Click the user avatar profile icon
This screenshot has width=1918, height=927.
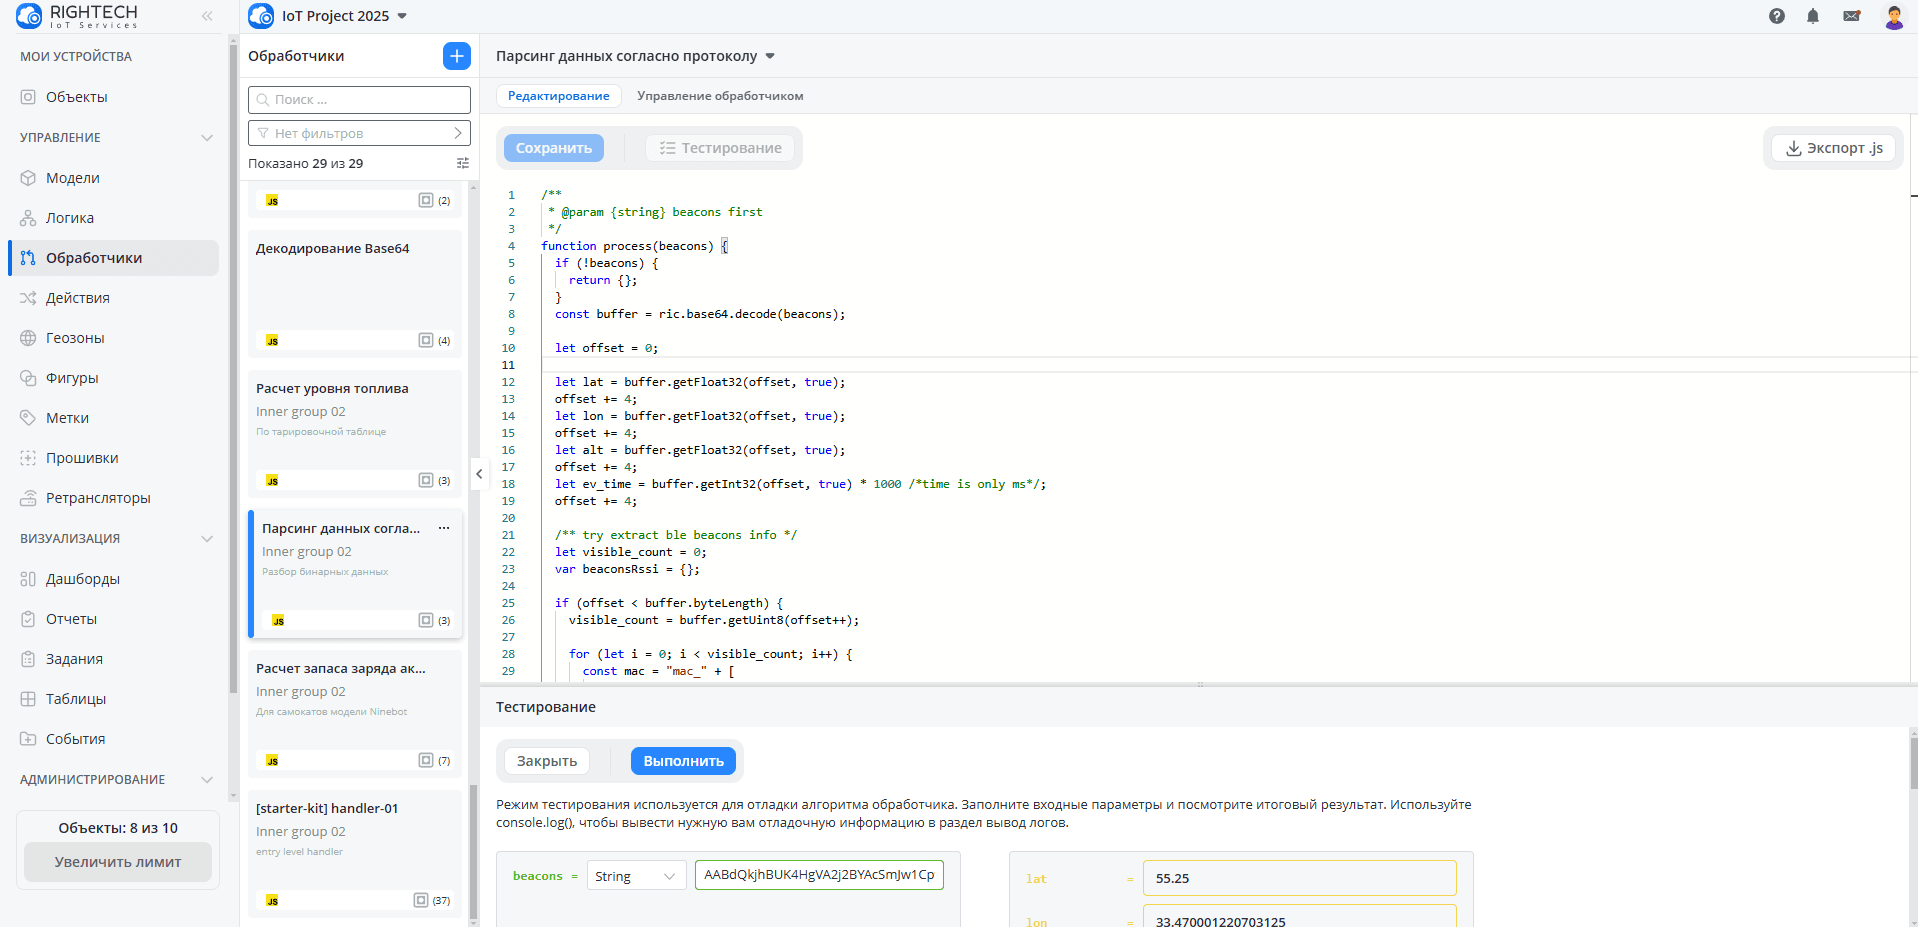pos(1893,16)
